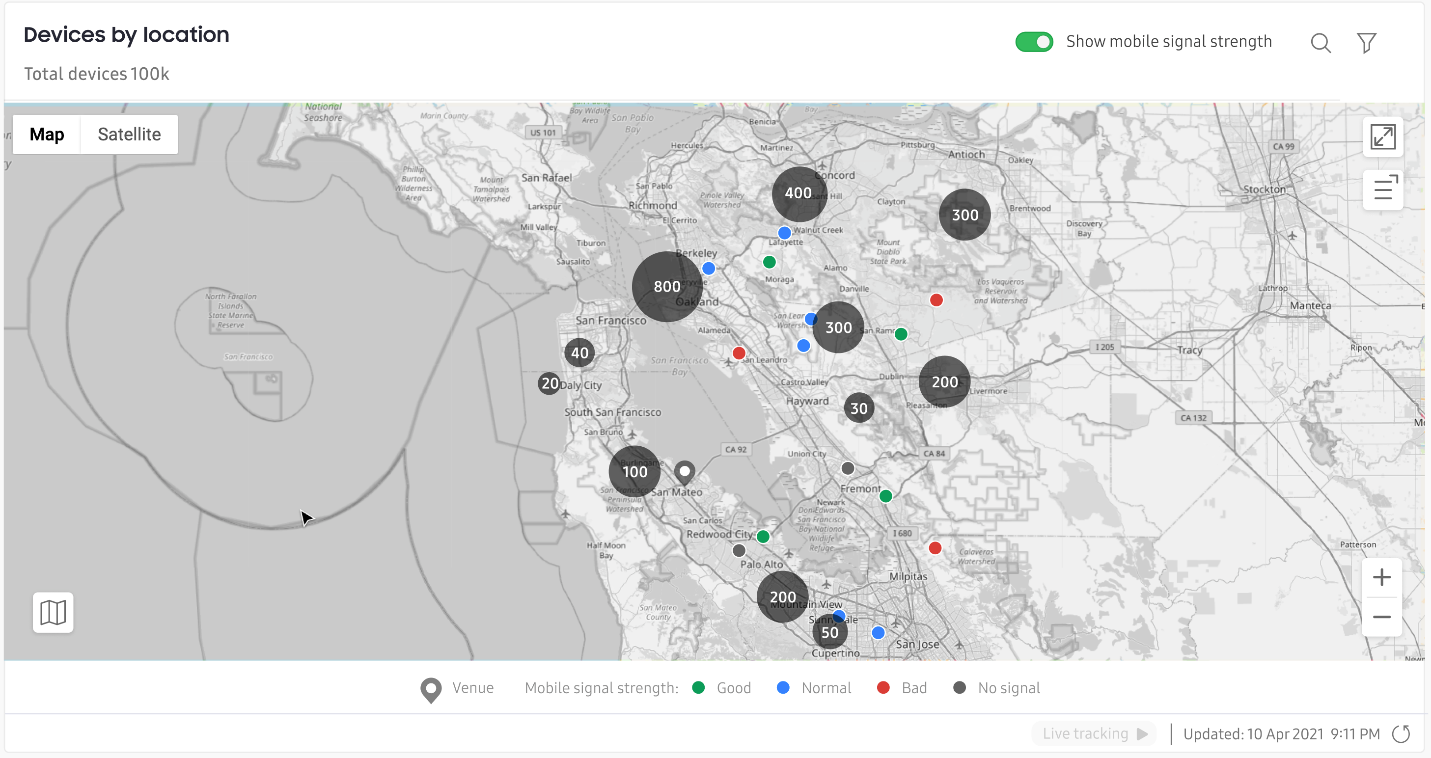Switch to Satellite view
Viewport: 1431px width, 758px height.
click(129, 135)
